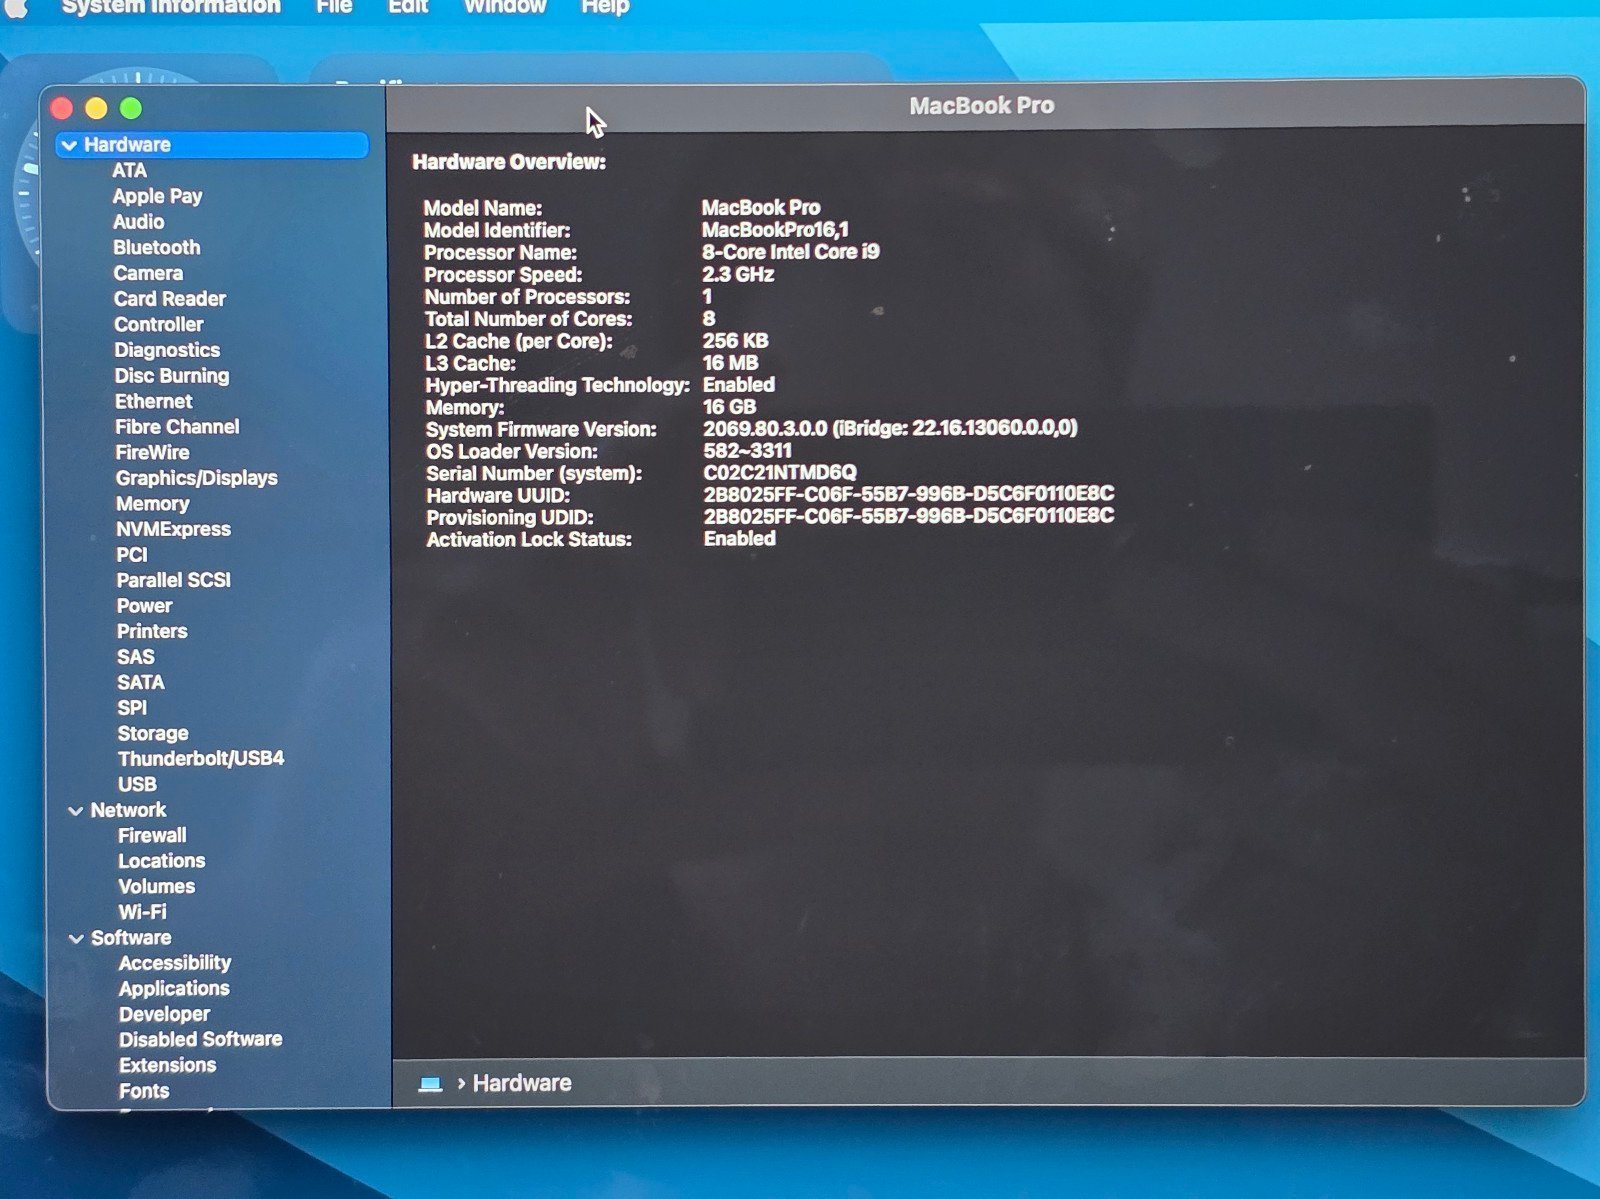This screenshot has width=1600, height=1199.
Task: Minimize window with yellow button
Action: [x=96, y=108]
